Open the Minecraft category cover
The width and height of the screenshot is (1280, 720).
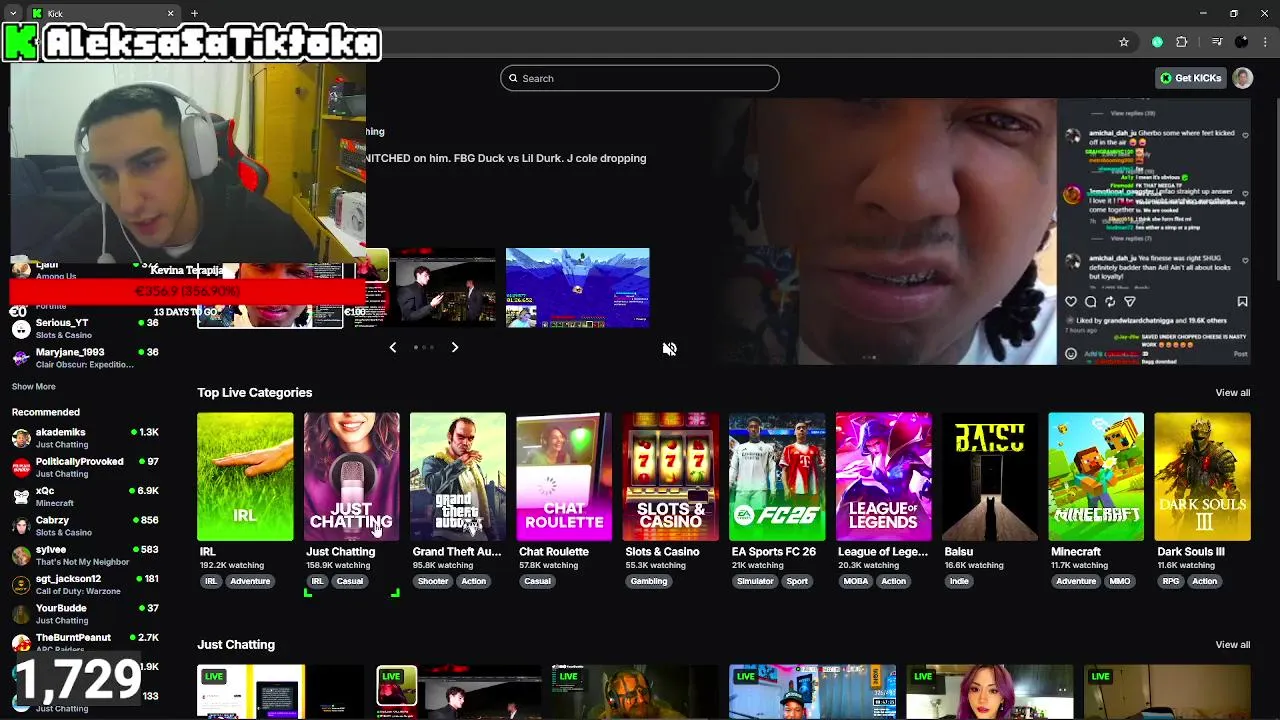(1096, 476)
